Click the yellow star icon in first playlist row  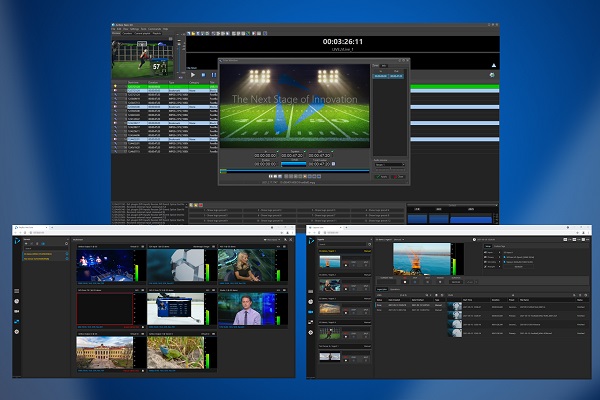[x=115, y=87]
